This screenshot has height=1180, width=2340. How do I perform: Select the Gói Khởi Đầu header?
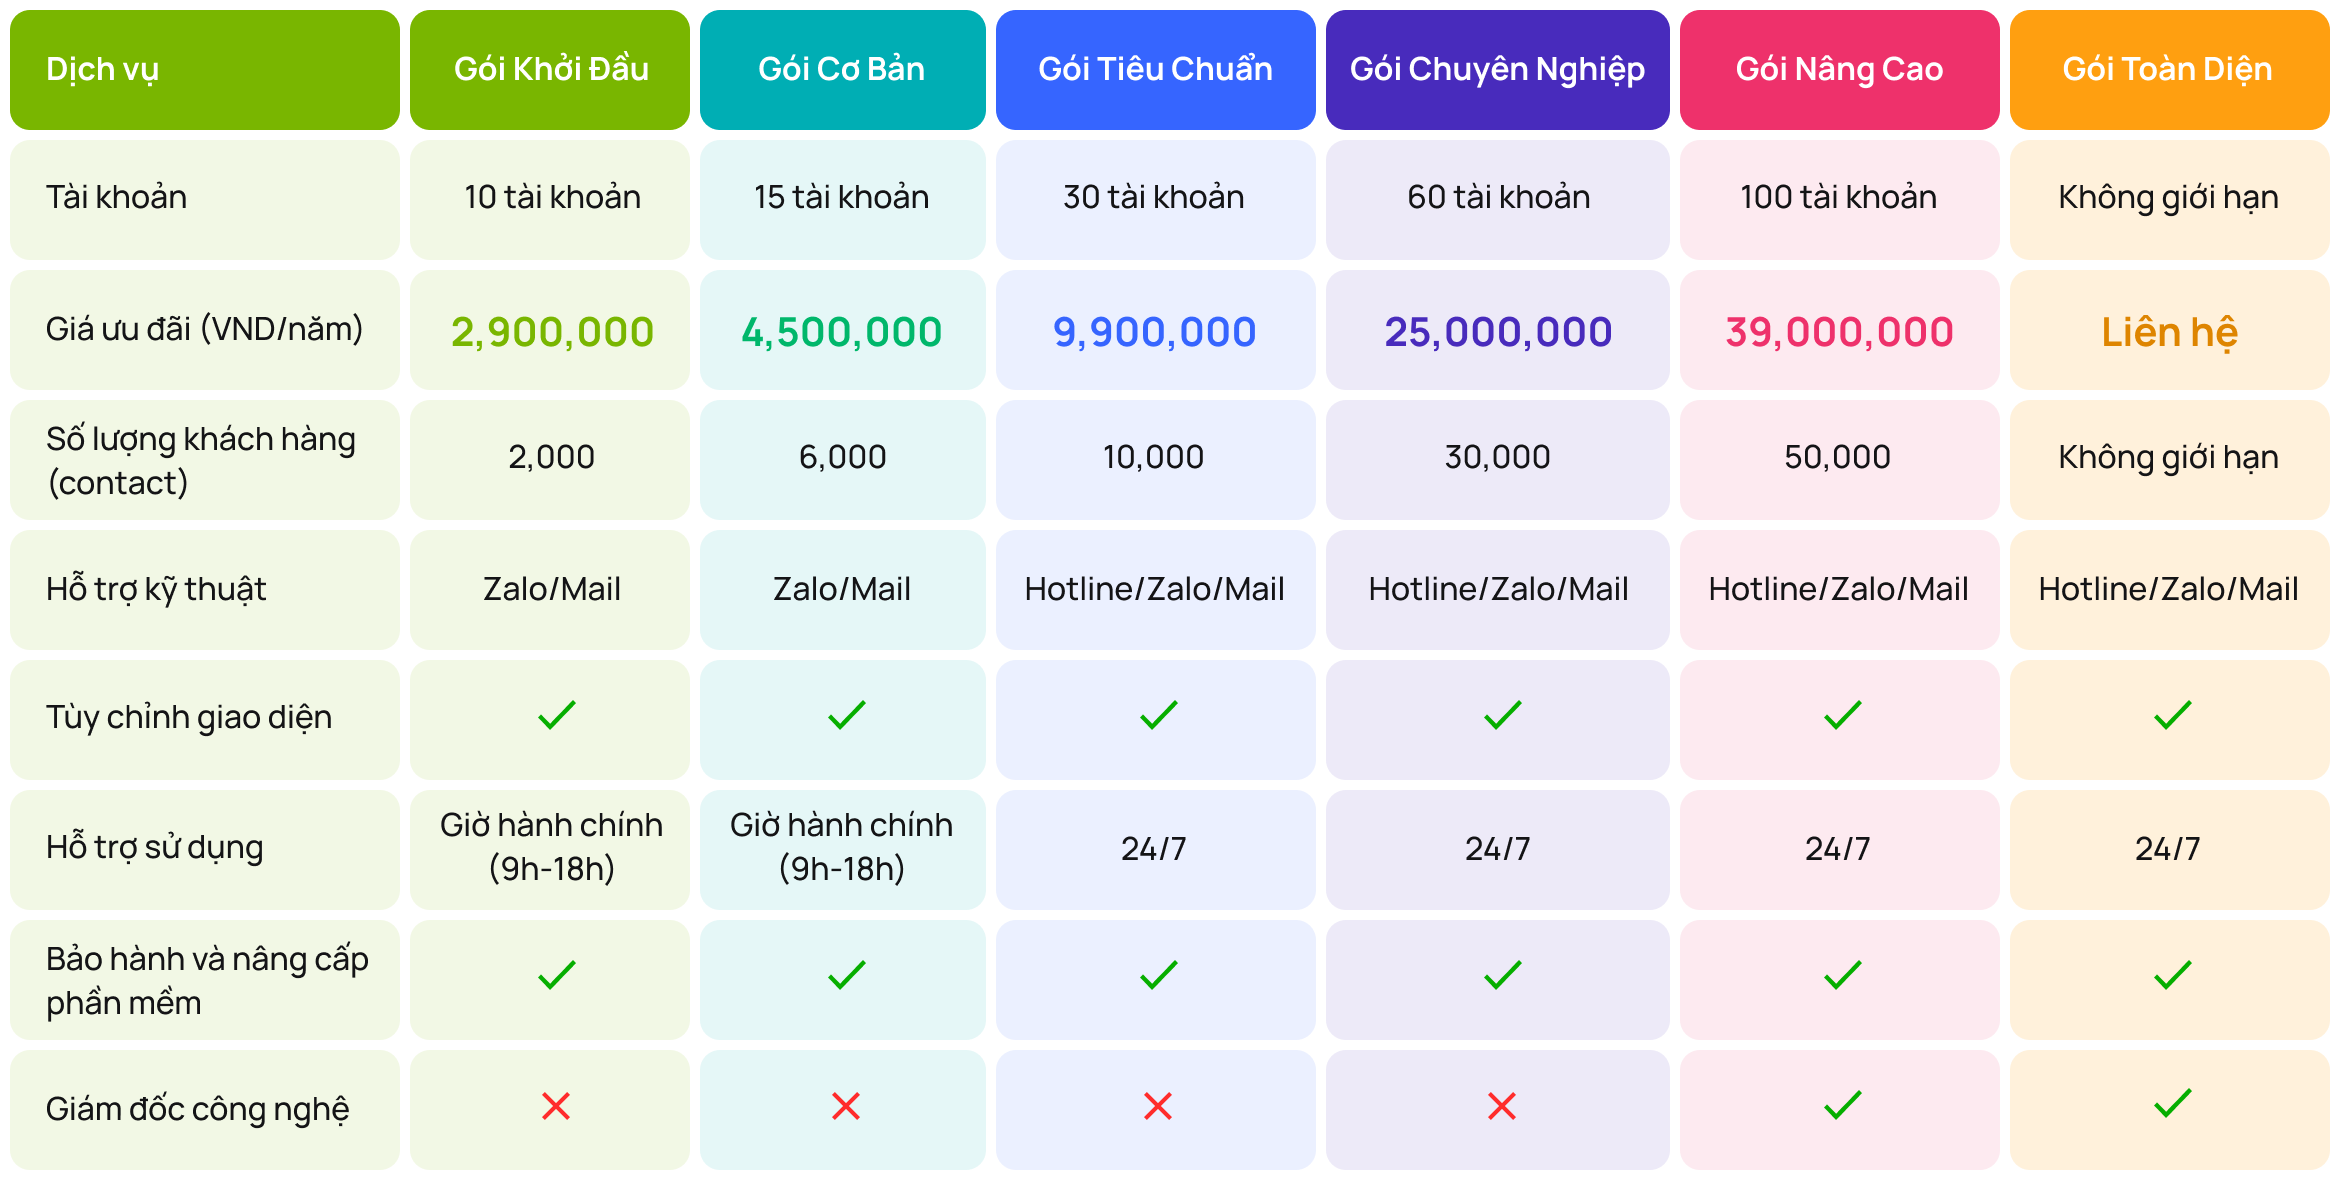[x=550, y=70]
